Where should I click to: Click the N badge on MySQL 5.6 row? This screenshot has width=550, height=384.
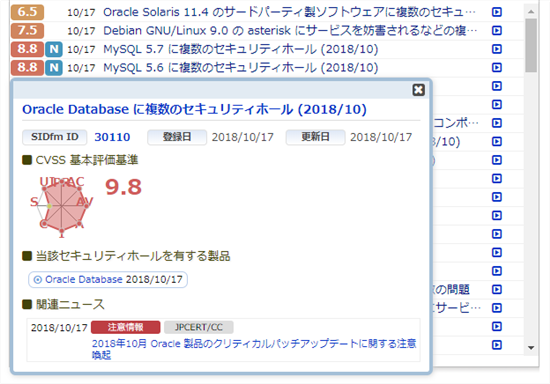(54, 67)
